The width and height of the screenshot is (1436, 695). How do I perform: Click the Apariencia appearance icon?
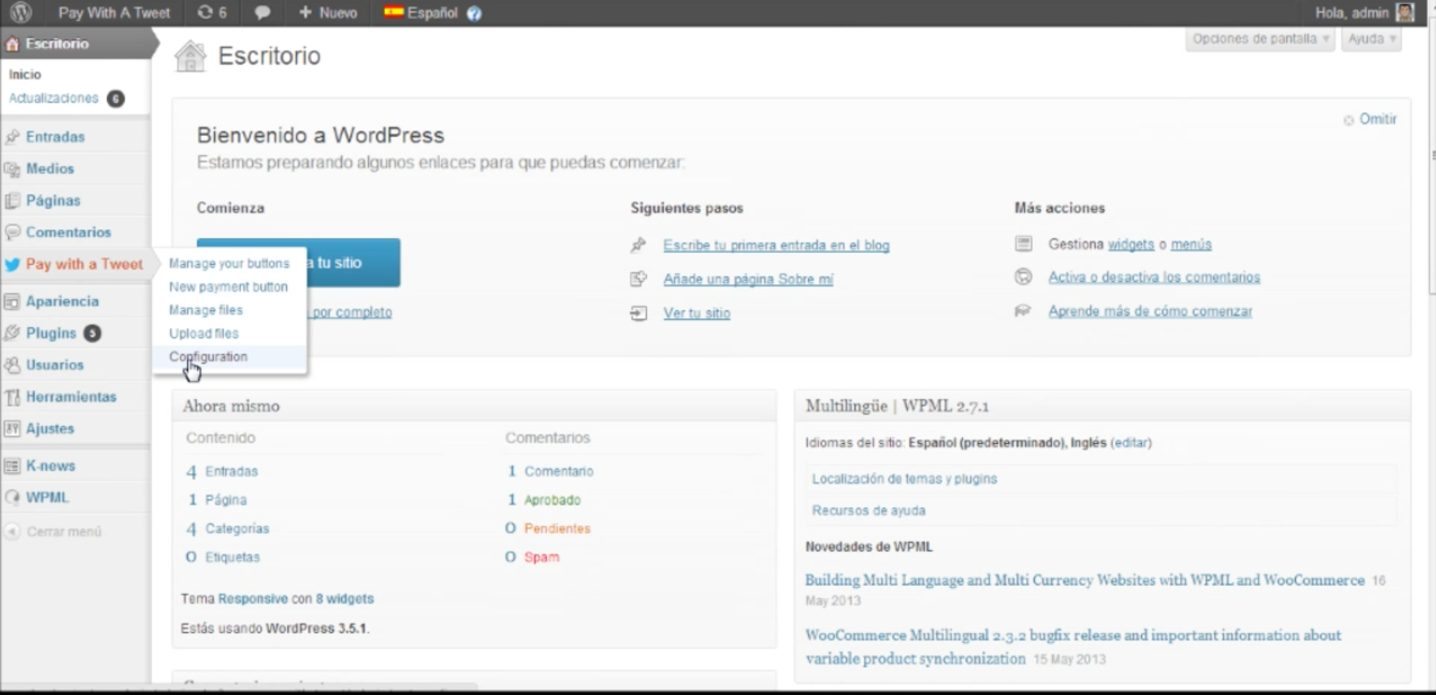(13, 301)
